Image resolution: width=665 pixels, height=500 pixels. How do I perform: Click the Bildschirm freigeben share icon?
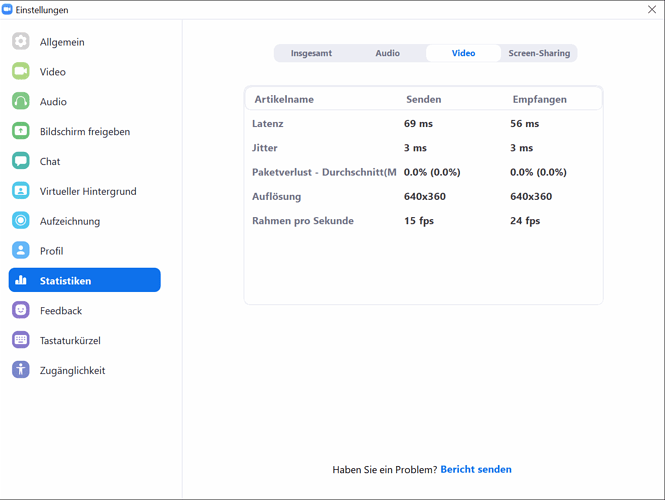(x=21, y=131)
